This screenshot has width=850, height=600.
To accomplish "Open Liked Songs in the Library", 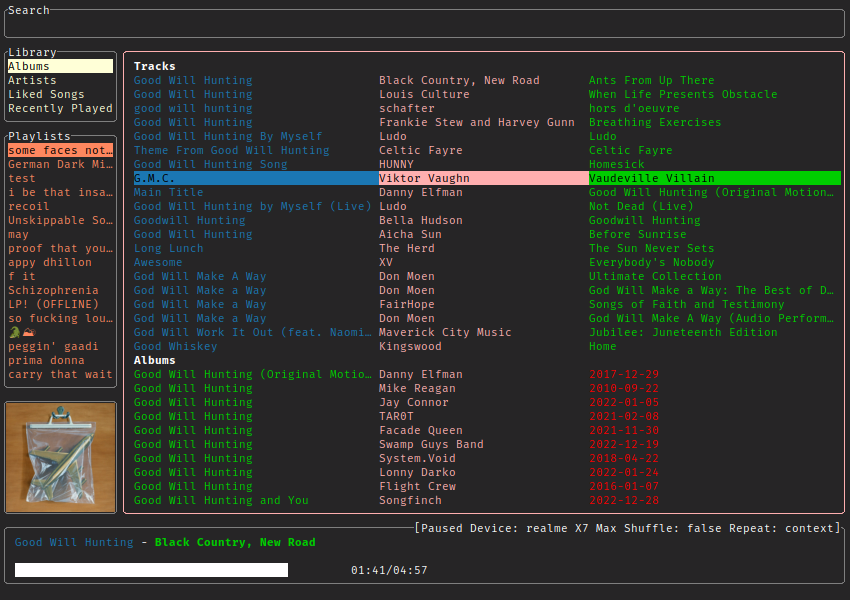I will [46, 94].
